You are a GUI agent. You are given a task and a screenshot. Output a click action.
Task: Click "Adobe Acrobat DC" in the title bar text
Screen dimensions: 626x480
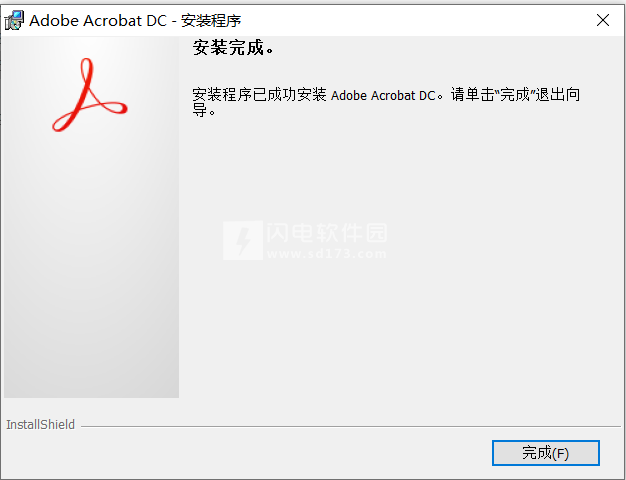[98, 20]
